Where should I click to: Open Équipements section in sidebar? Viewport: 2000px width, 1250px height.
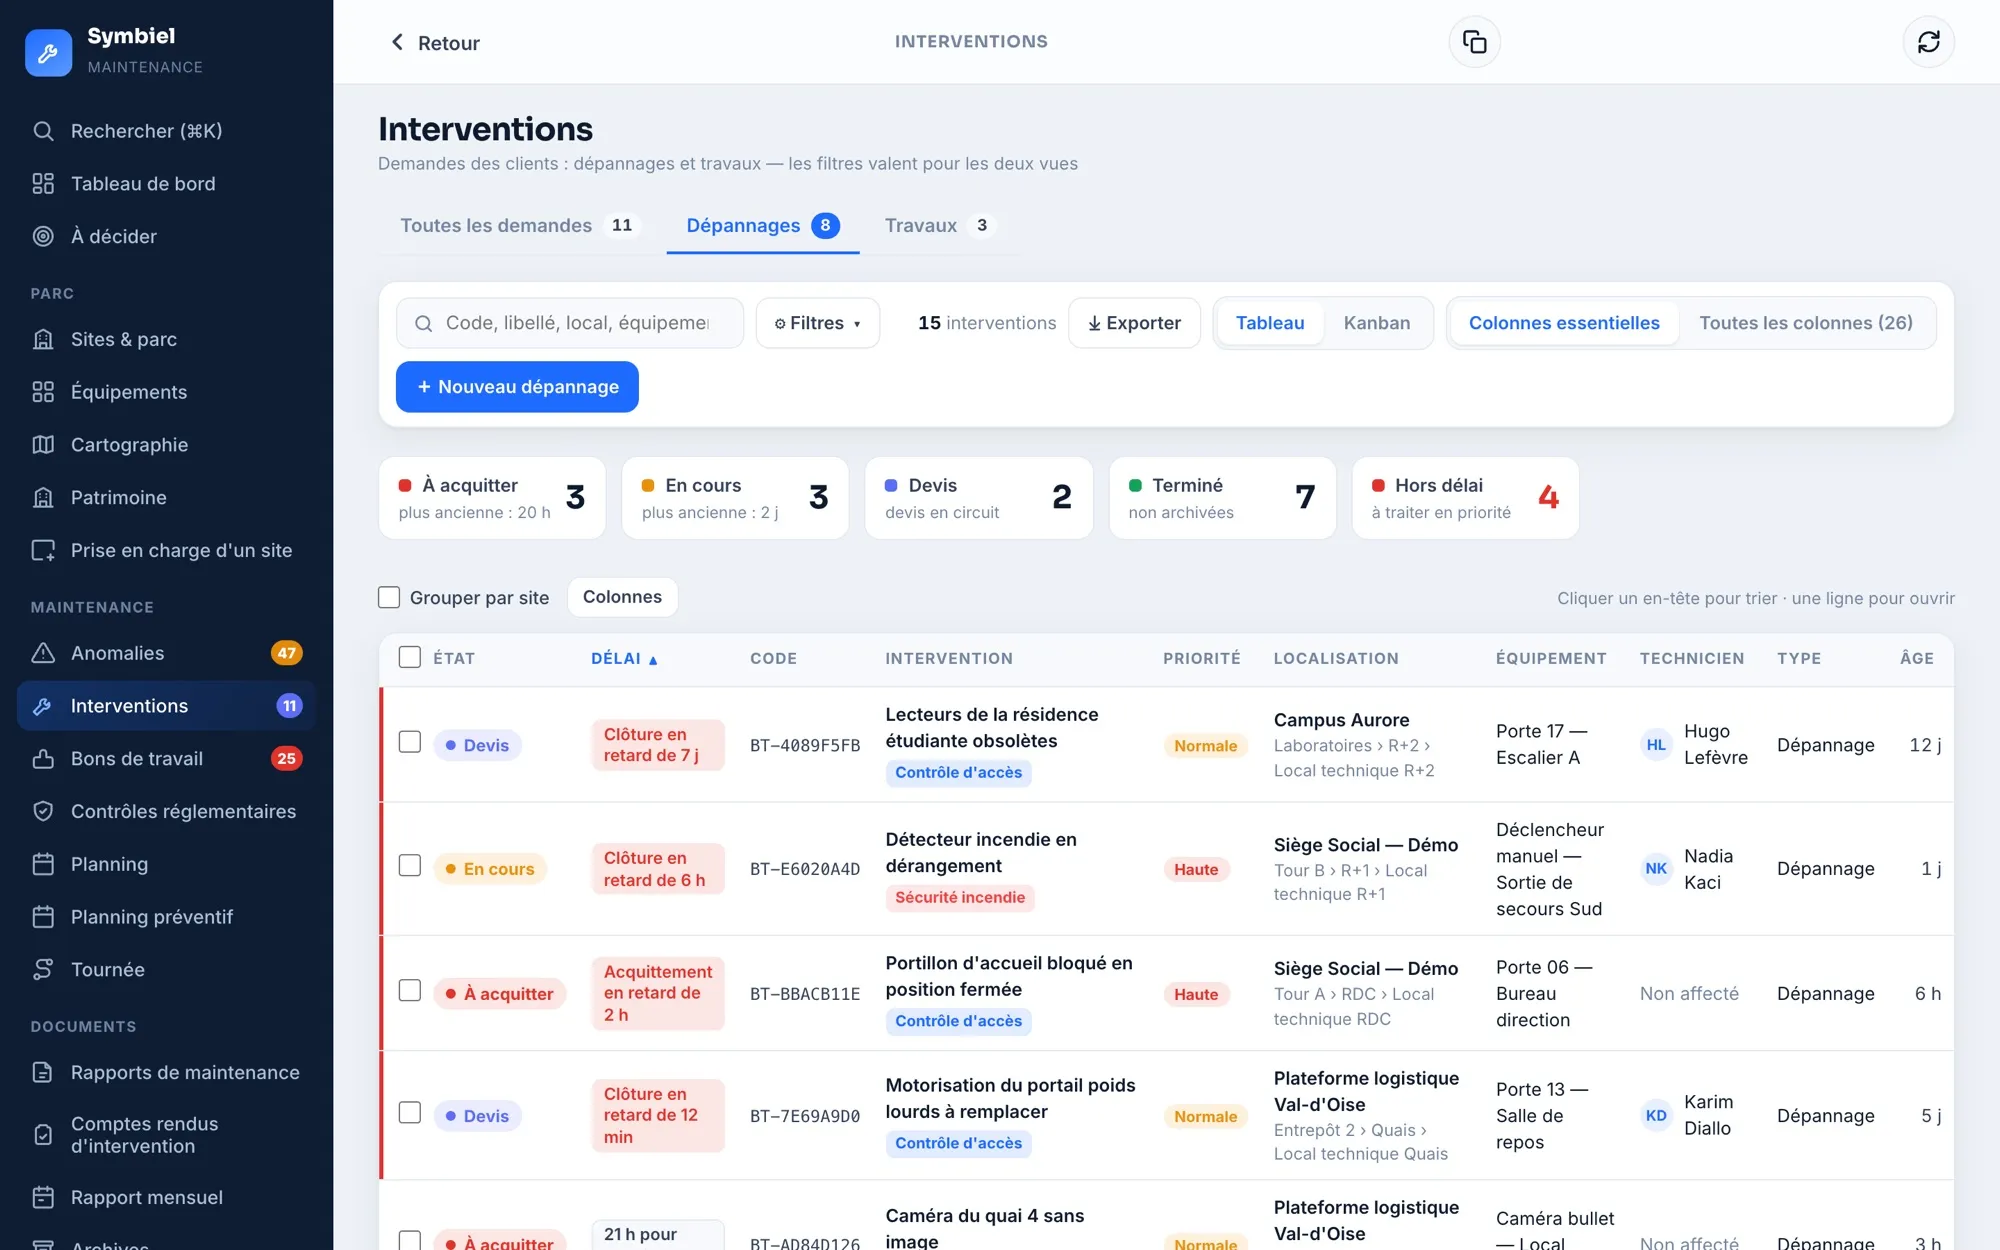point(166,392)
